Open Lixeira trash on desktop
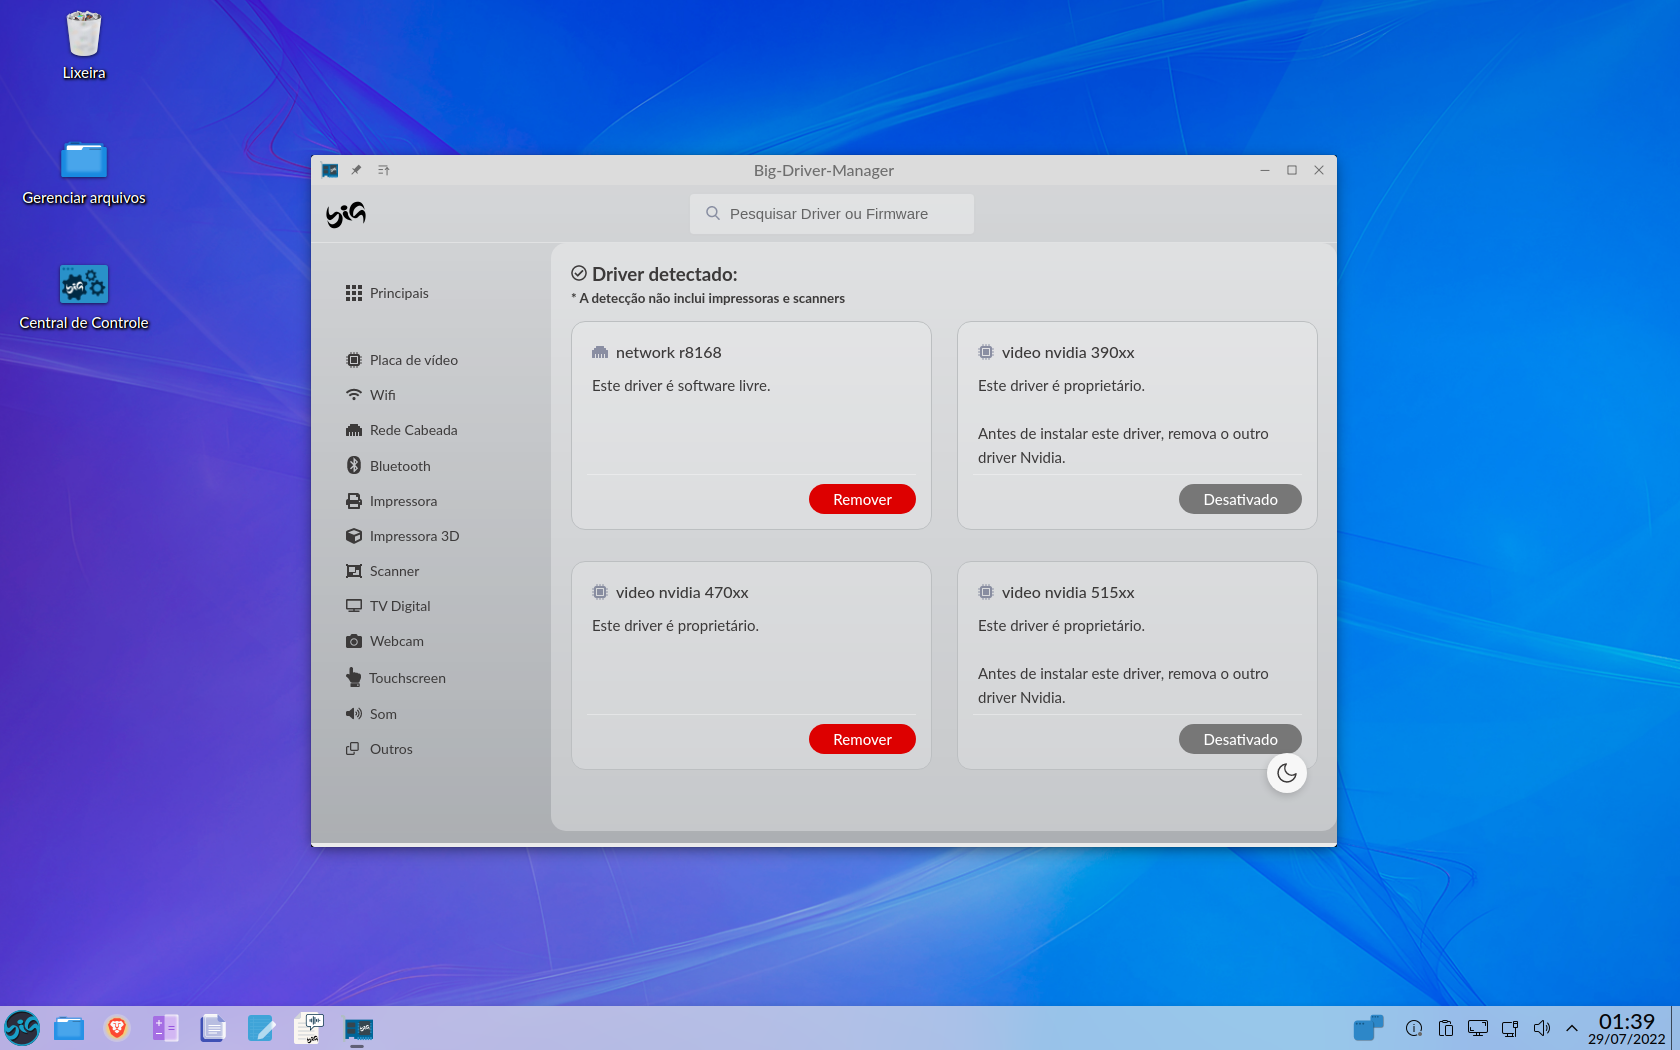Image resolution: width=1680 pixels, height=1050 pixels. pyautogui.click(x=84, y=45)
